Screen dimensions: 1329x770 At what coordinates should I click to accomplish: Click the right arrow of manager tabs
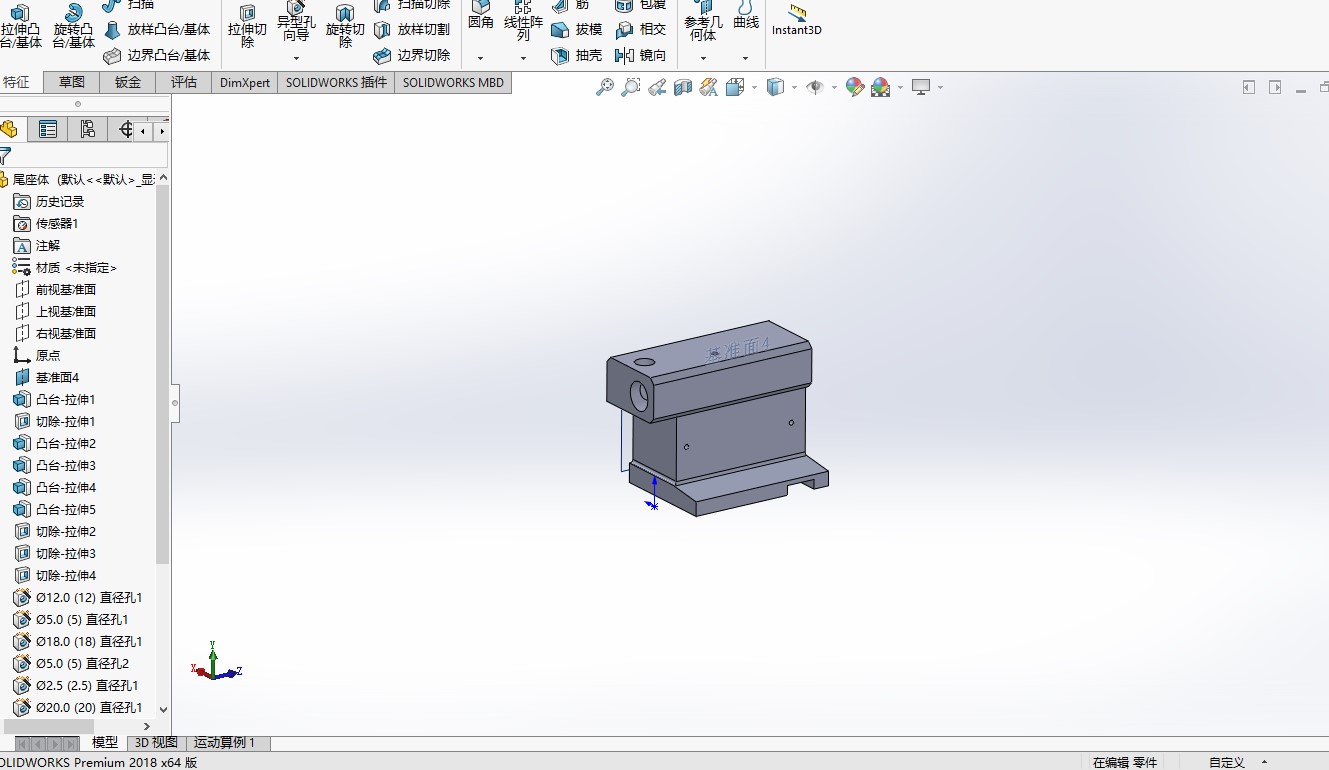coord(162,130)
